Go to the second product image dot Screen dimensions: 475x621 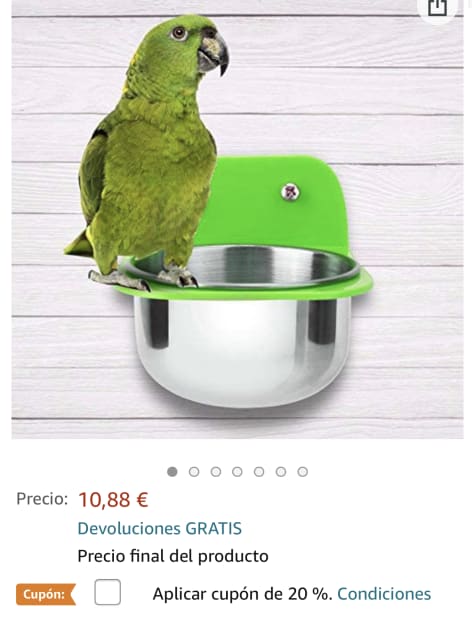(x=194, y=472)
